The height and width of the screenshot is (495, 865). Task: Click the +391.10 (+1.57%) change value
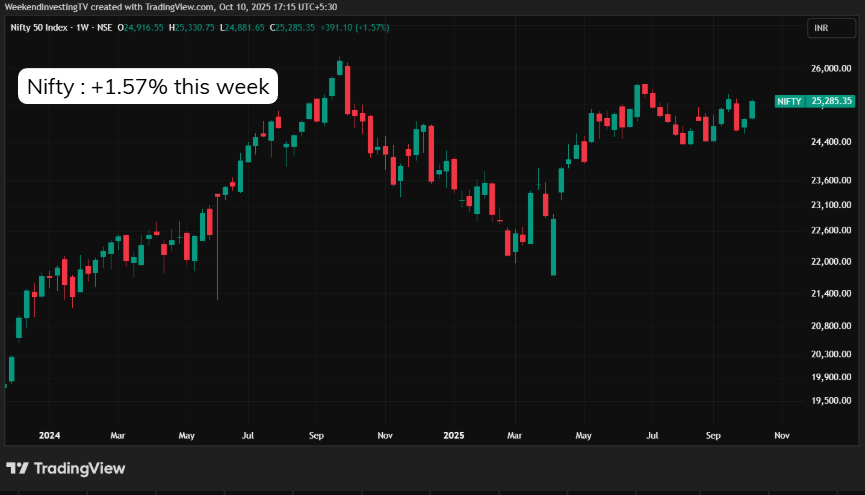(x=355, y=27)
